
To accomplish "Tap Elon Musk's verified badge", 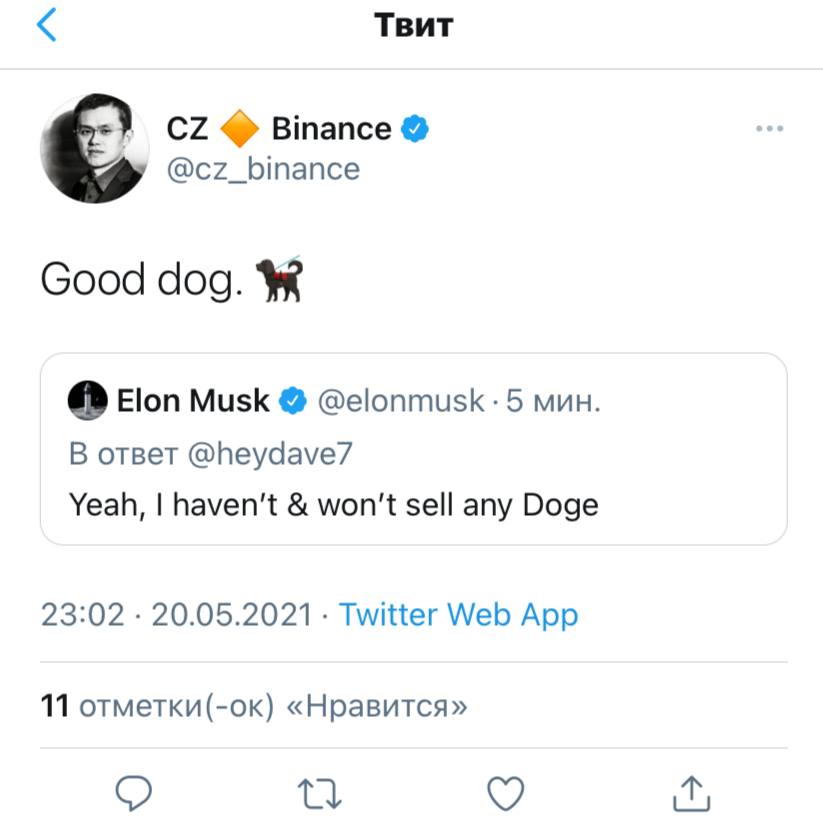I will point(293,401).
